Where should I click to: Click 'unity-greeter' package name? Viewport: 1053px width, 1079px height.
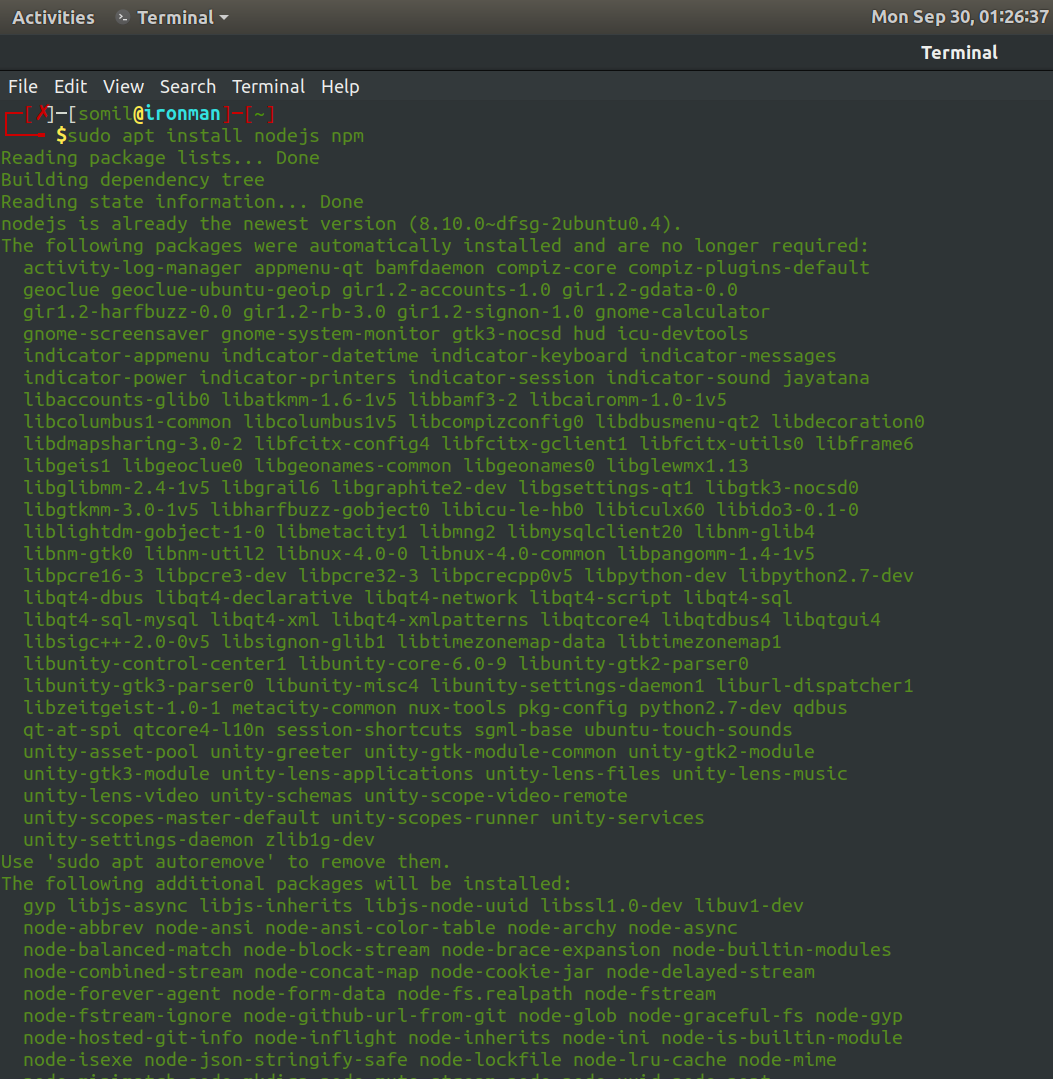click(x=281, y=752)
